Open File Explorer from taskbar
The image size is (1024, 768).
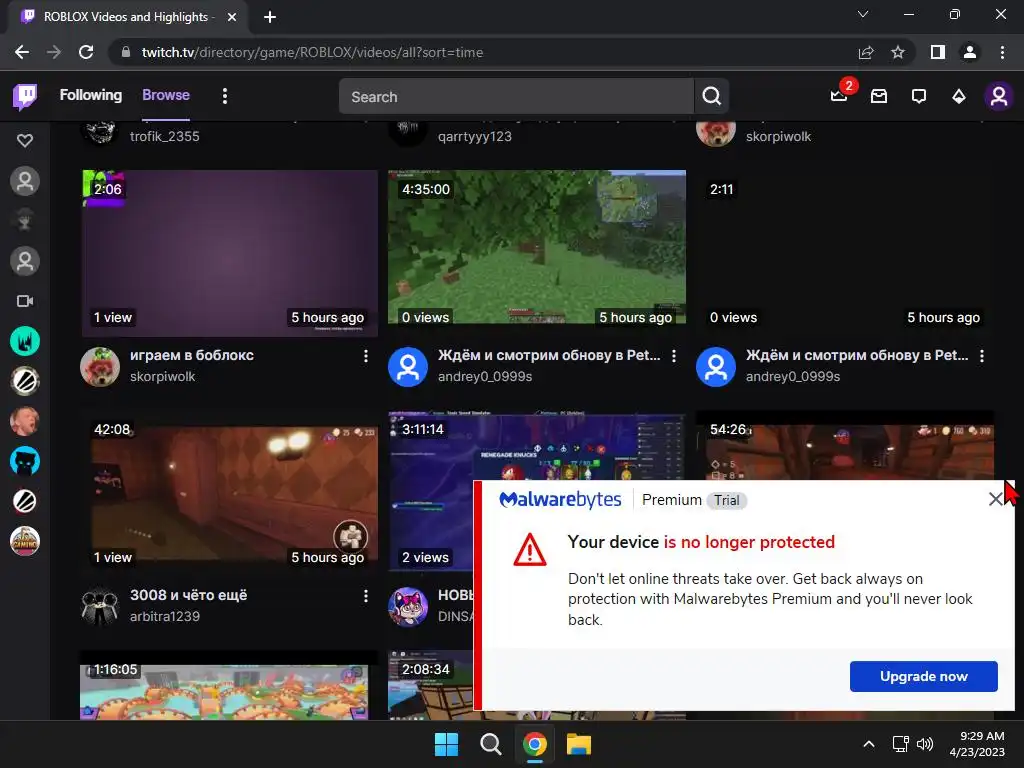[x=579, y=744]
